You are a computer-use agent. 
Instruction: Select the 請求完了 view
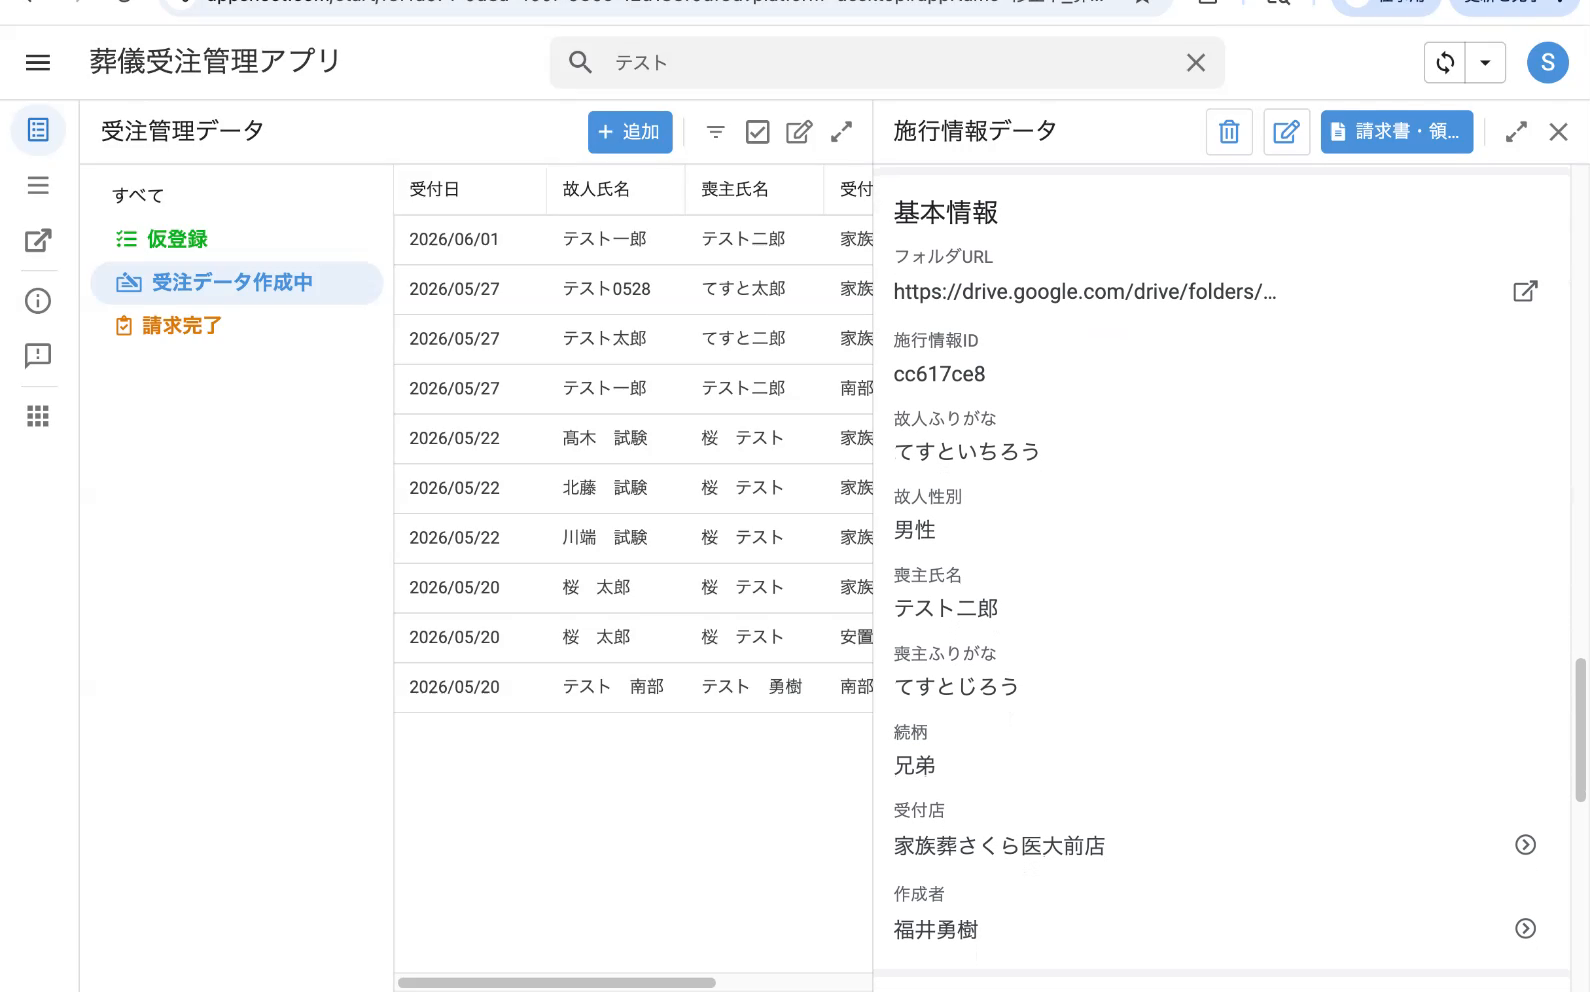(168, 326)
